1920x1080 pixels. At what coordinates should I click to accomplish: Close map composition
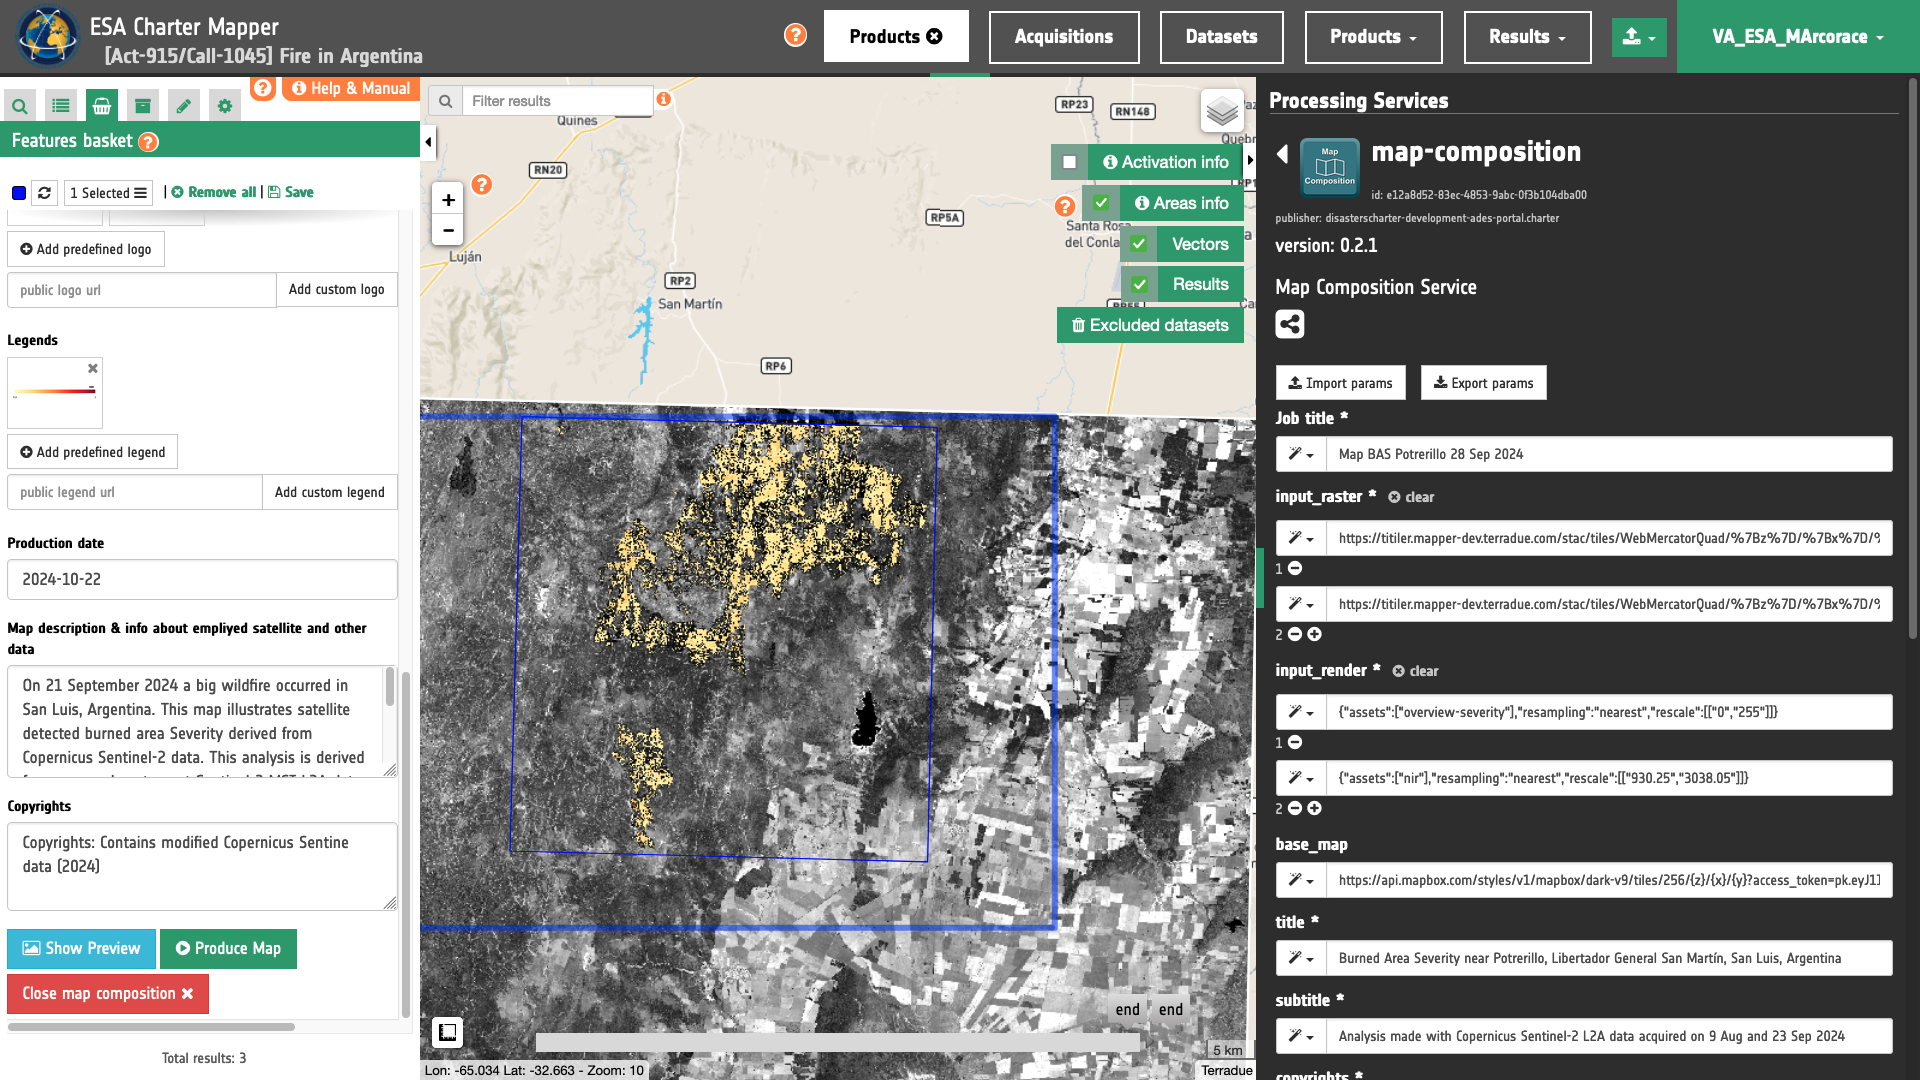tap(108, 994)
